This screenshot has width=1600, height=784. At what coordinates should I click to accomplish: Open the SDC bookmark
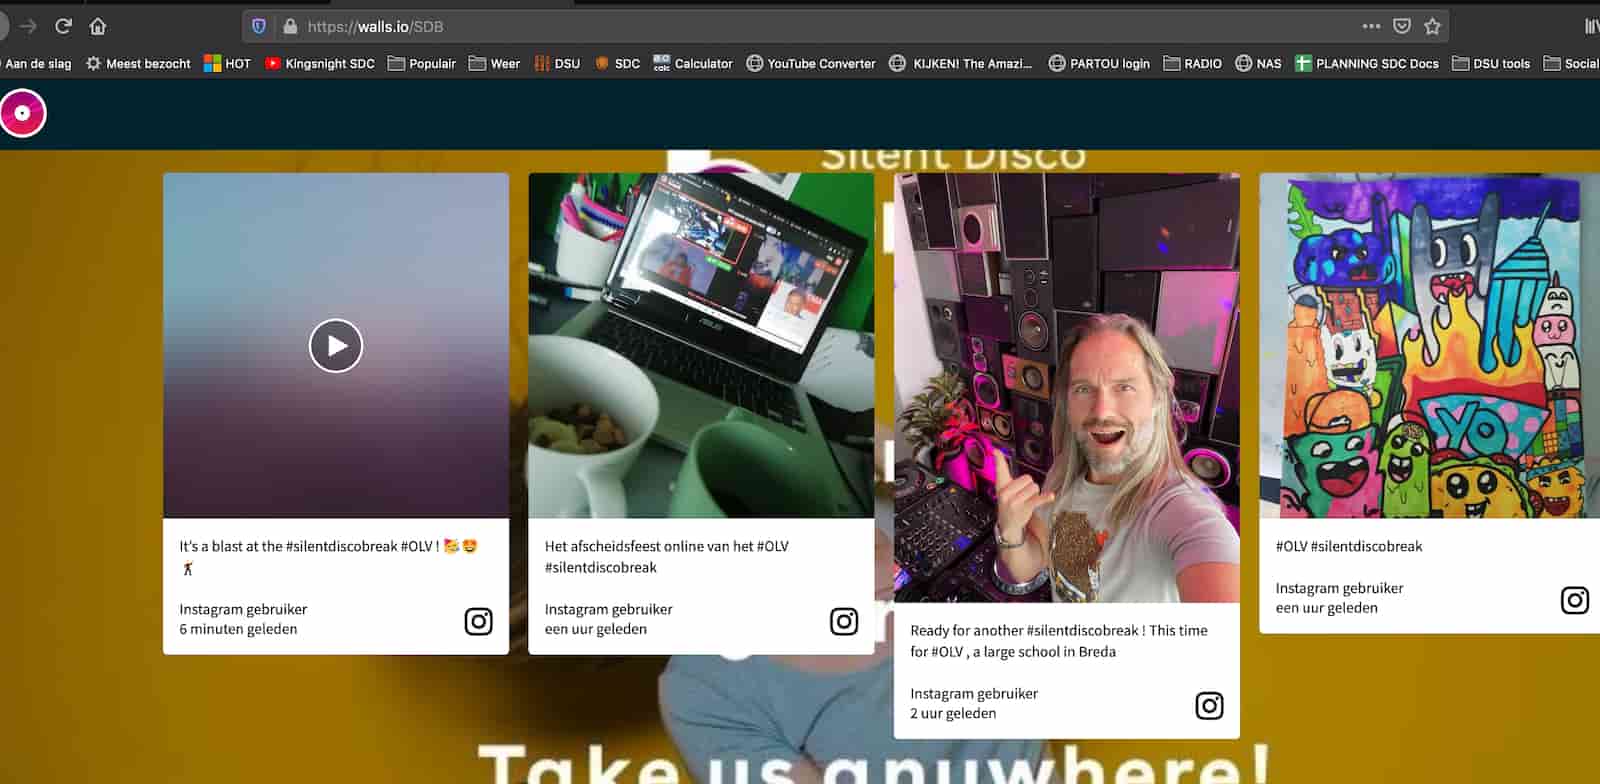(617, 63)
